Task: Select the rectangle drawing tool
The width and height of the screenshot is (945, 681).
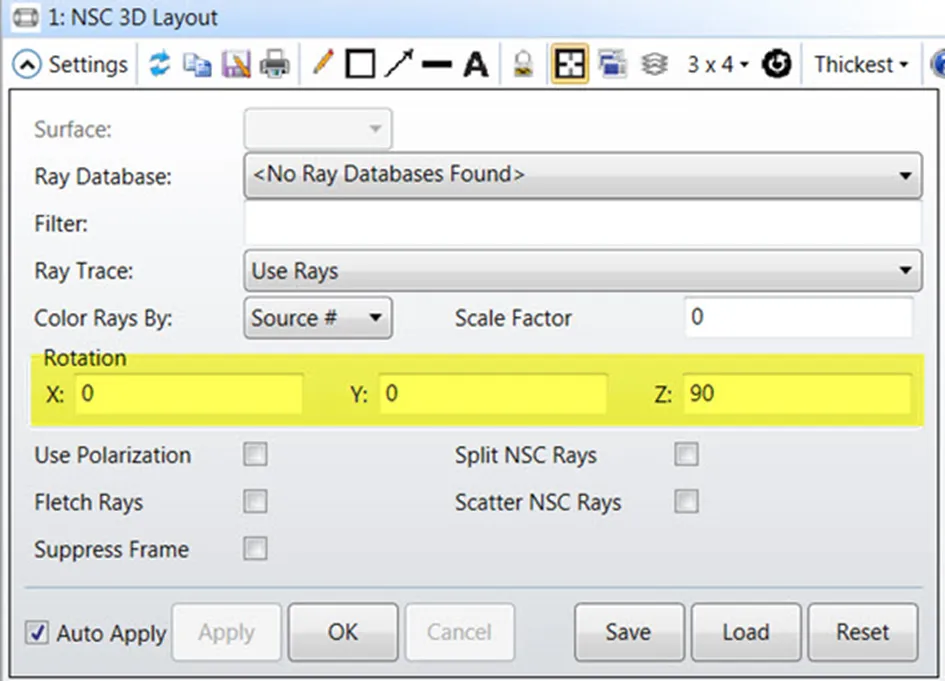Action: click(360, 64)
